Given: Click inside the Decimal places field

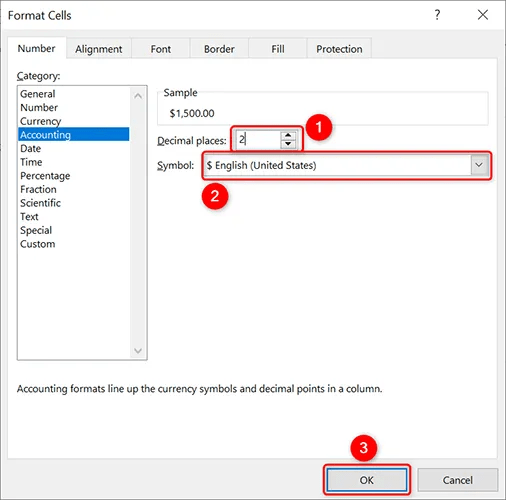Looking at the screenshot, I should [x=258, y=139].
